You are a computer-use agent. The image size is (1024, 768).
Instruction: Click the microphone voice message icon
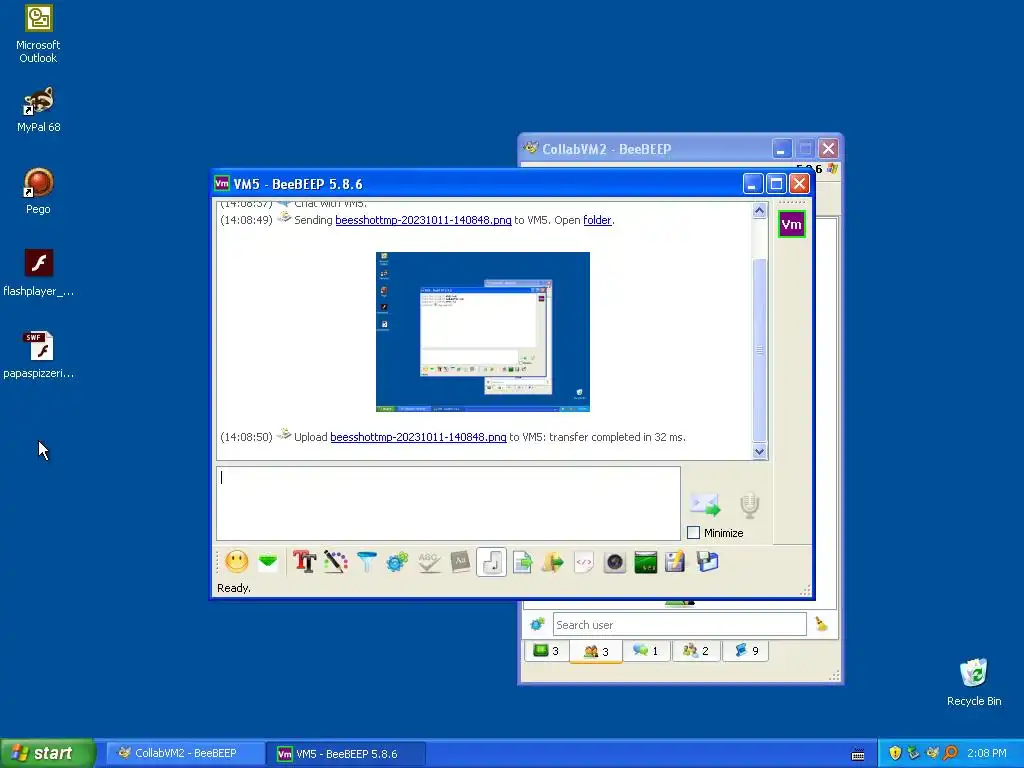(x=750, y=505)
